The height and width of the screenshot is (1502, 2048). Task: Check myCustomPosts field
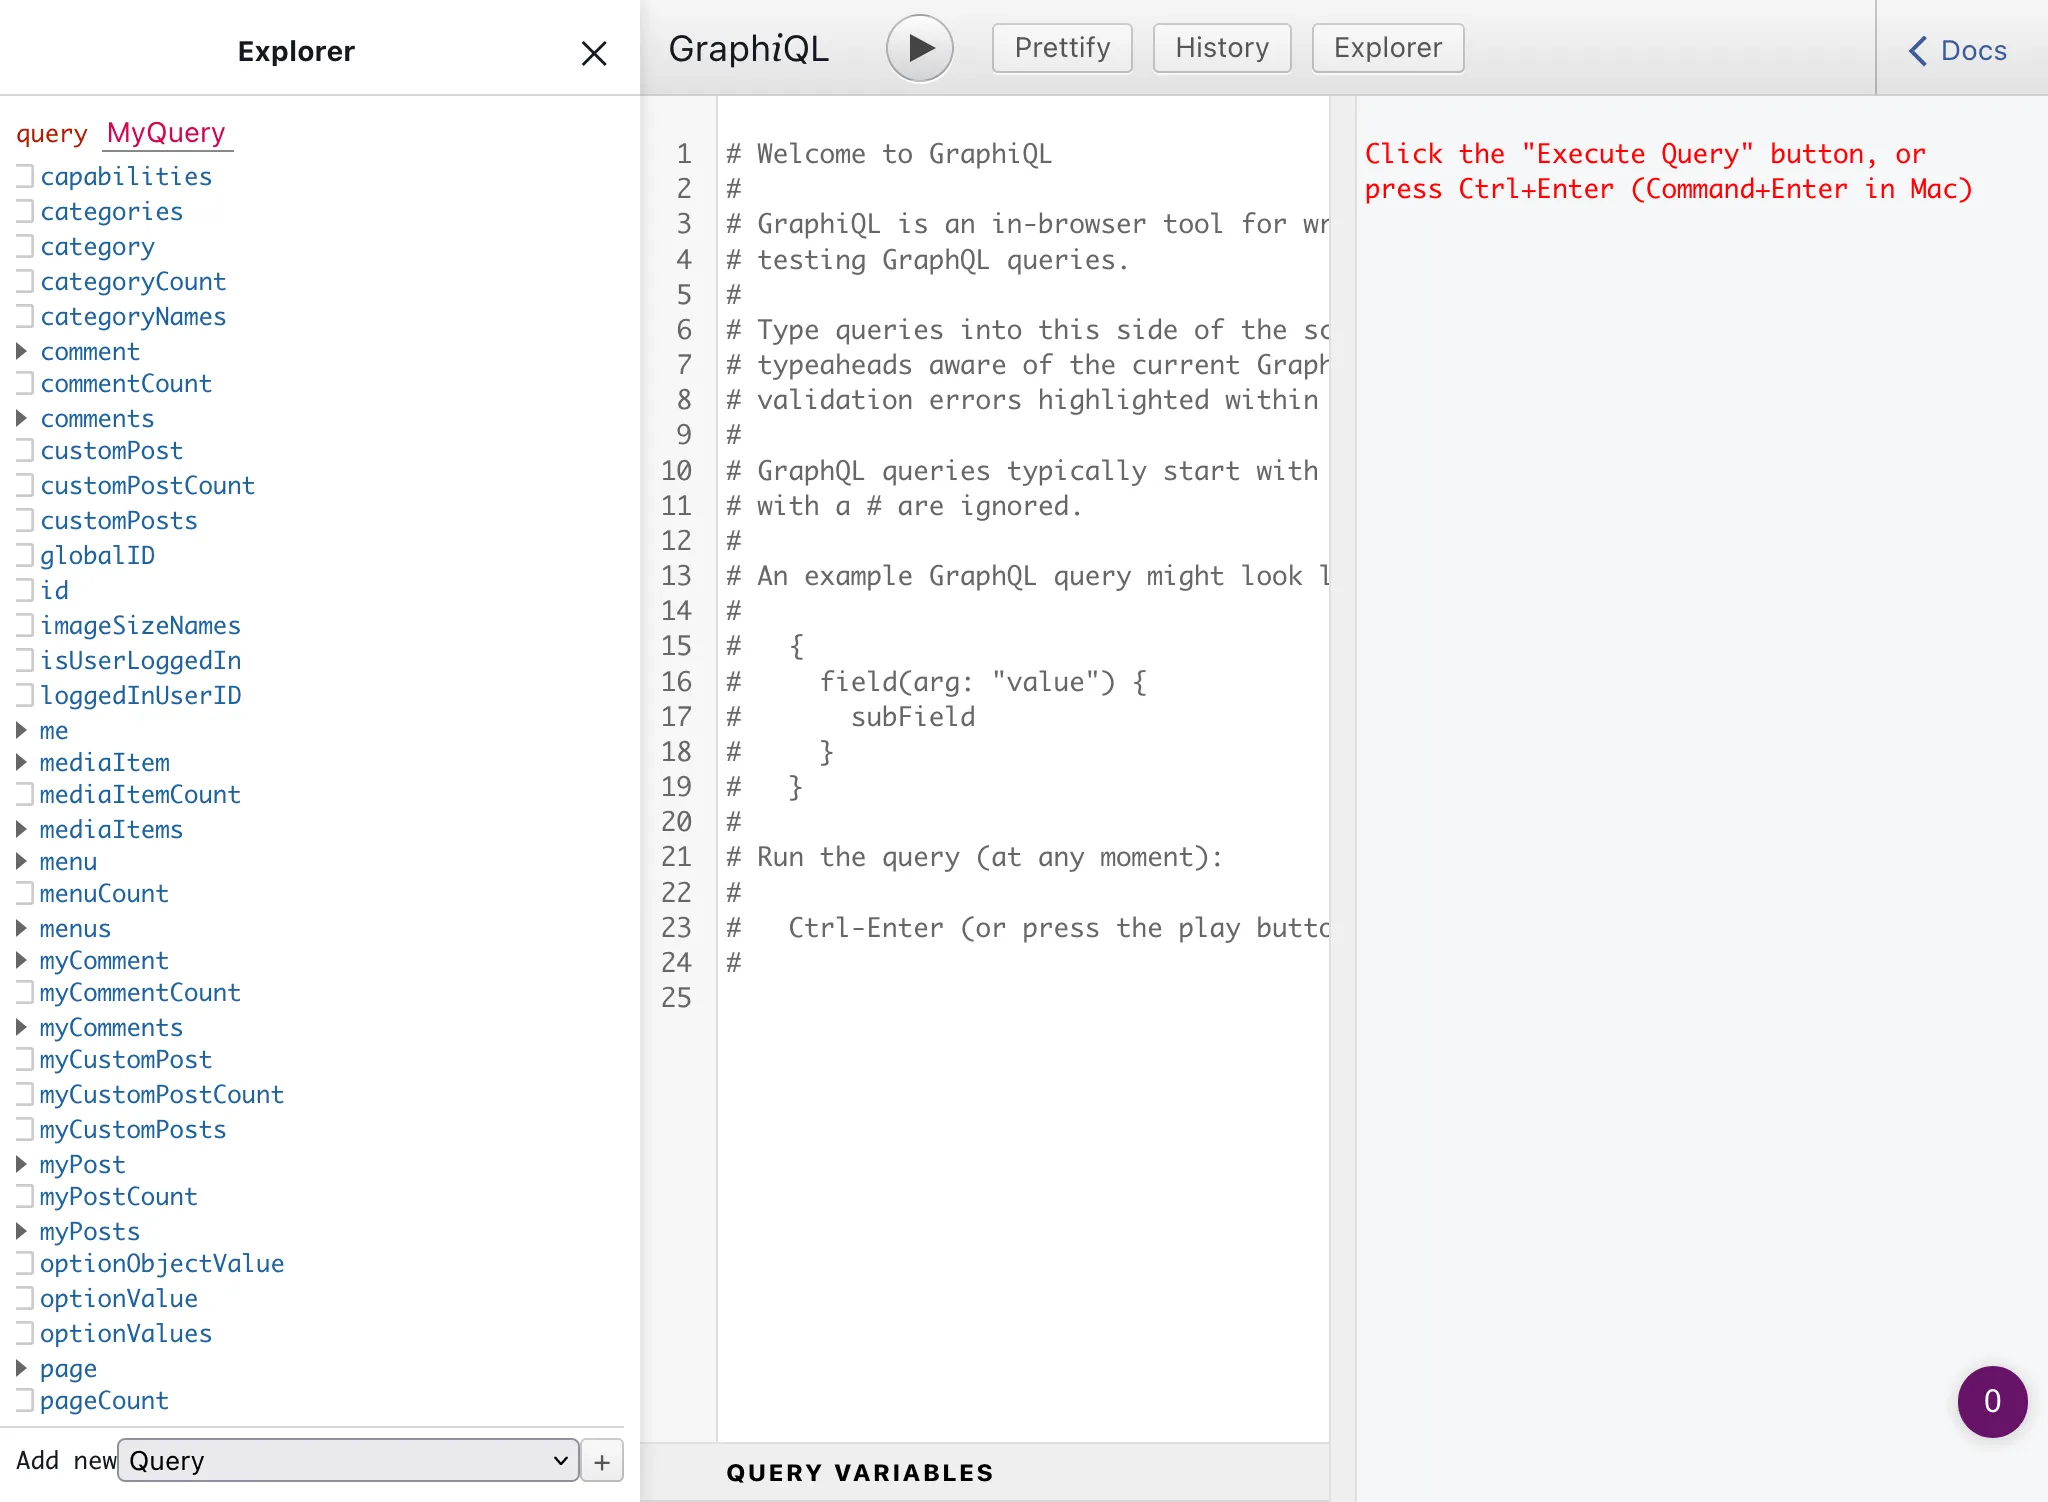tap(25, 1129)
